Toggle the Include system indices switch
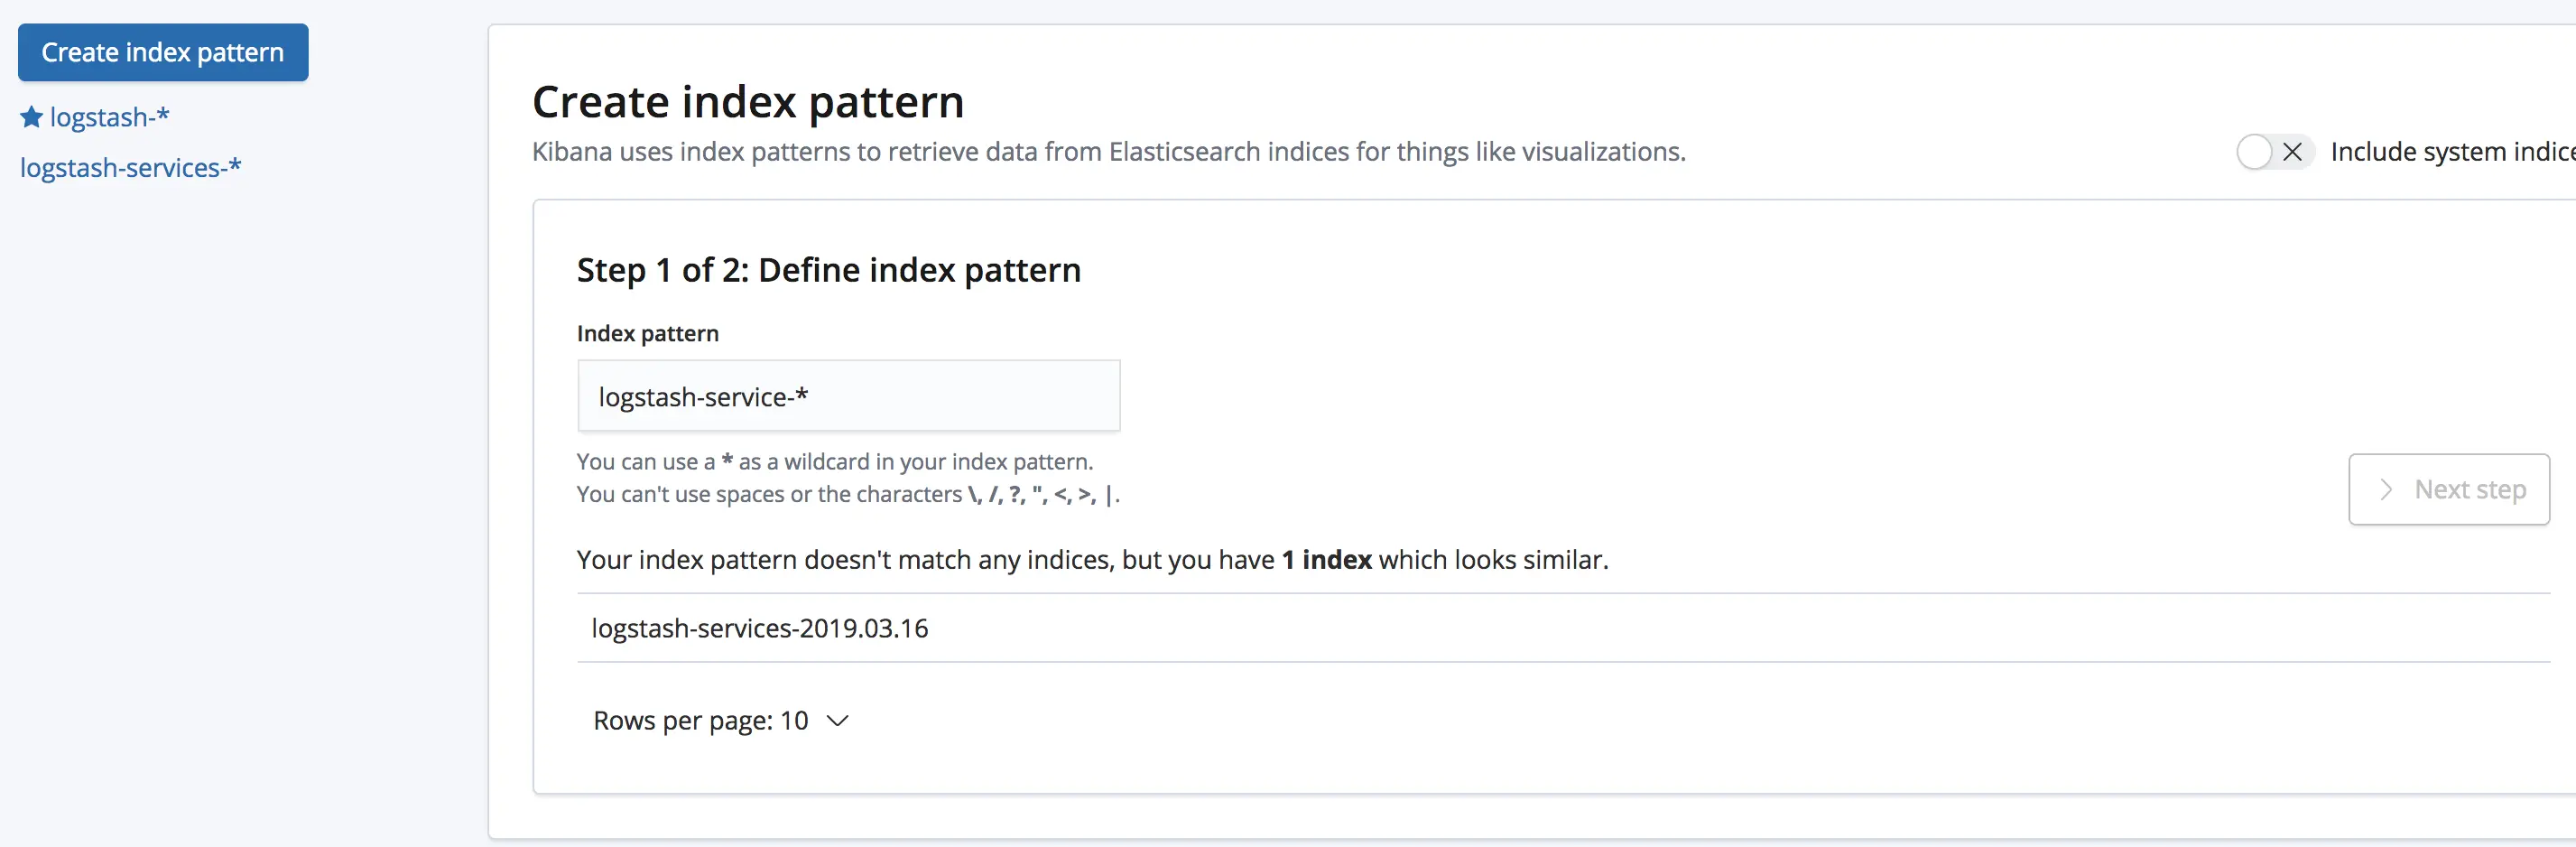The width and height of the screenshot is (2576, 847). [x=2273, y=152]
